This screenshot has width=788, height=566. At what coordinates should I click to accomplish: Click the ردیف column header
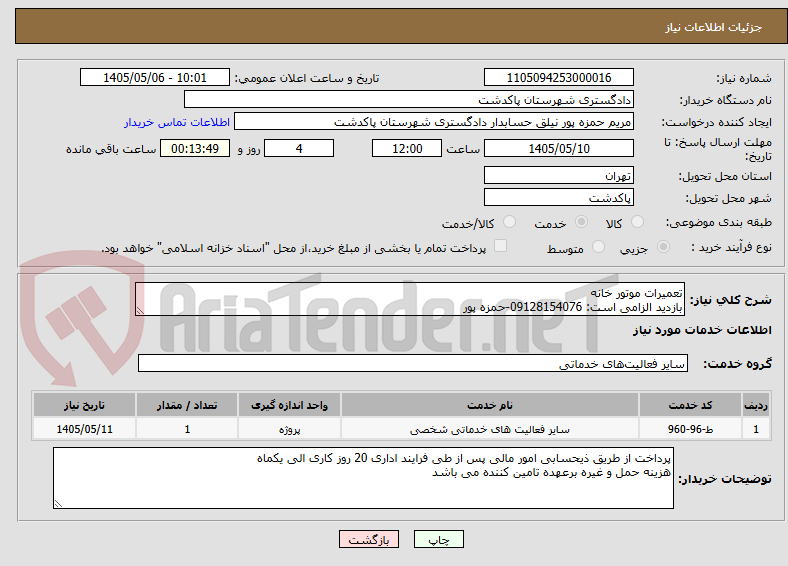click(x=756, y=405)
